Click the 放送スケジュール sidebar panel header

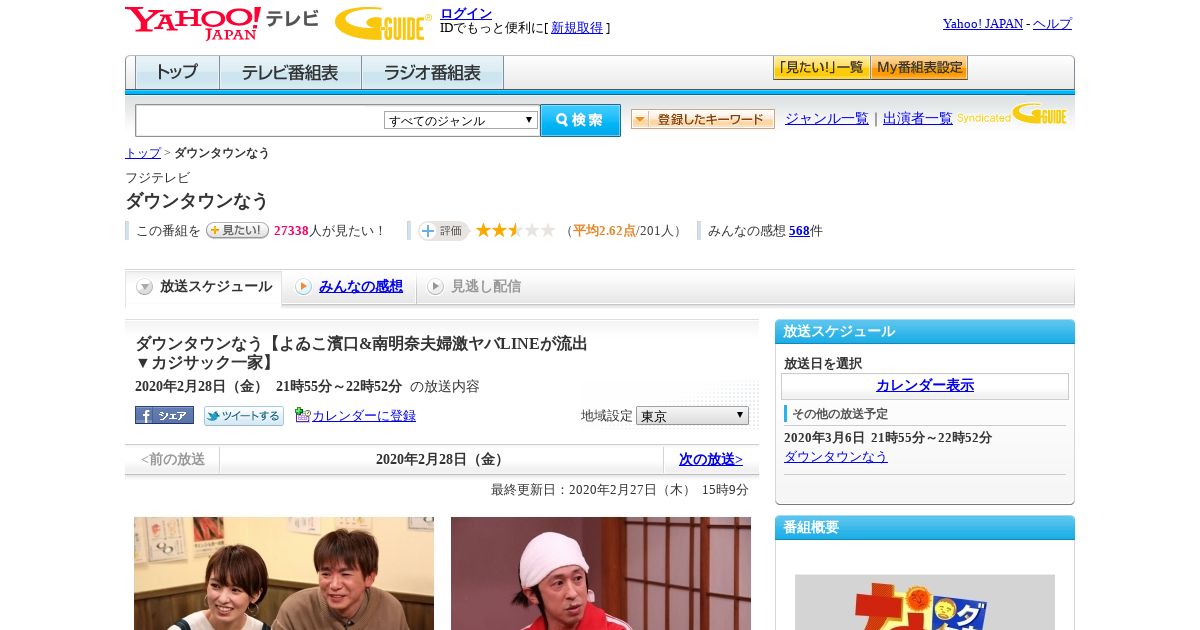(925, 331)
